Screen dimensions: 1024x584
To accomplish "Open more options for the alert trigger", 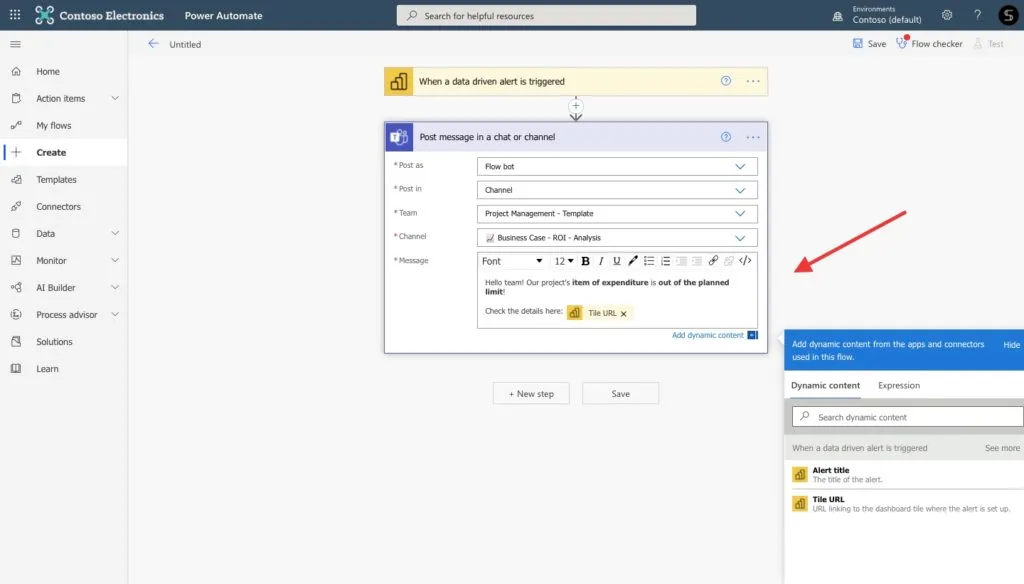I will point(753,81).
